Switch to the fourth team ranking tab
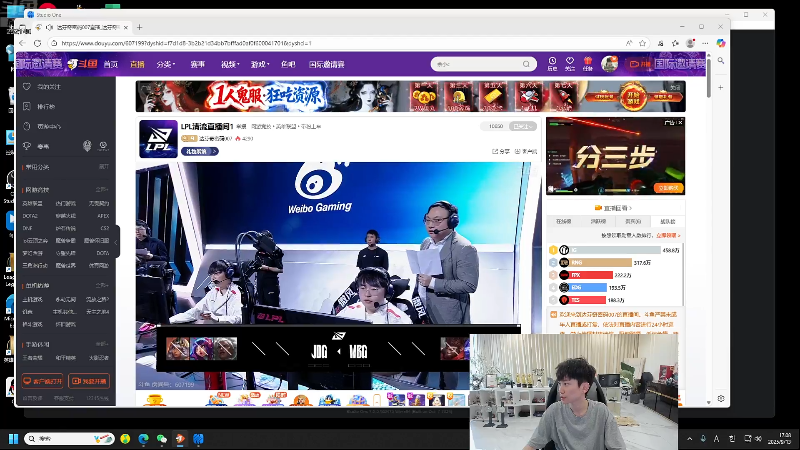The image size is (800, 450). click(x=667, y=221)
